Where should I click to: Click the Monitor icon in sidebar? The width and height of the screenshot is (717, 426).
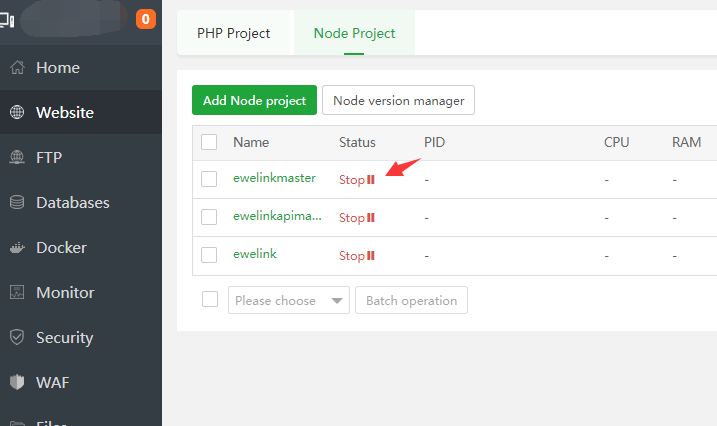point(17,293)
